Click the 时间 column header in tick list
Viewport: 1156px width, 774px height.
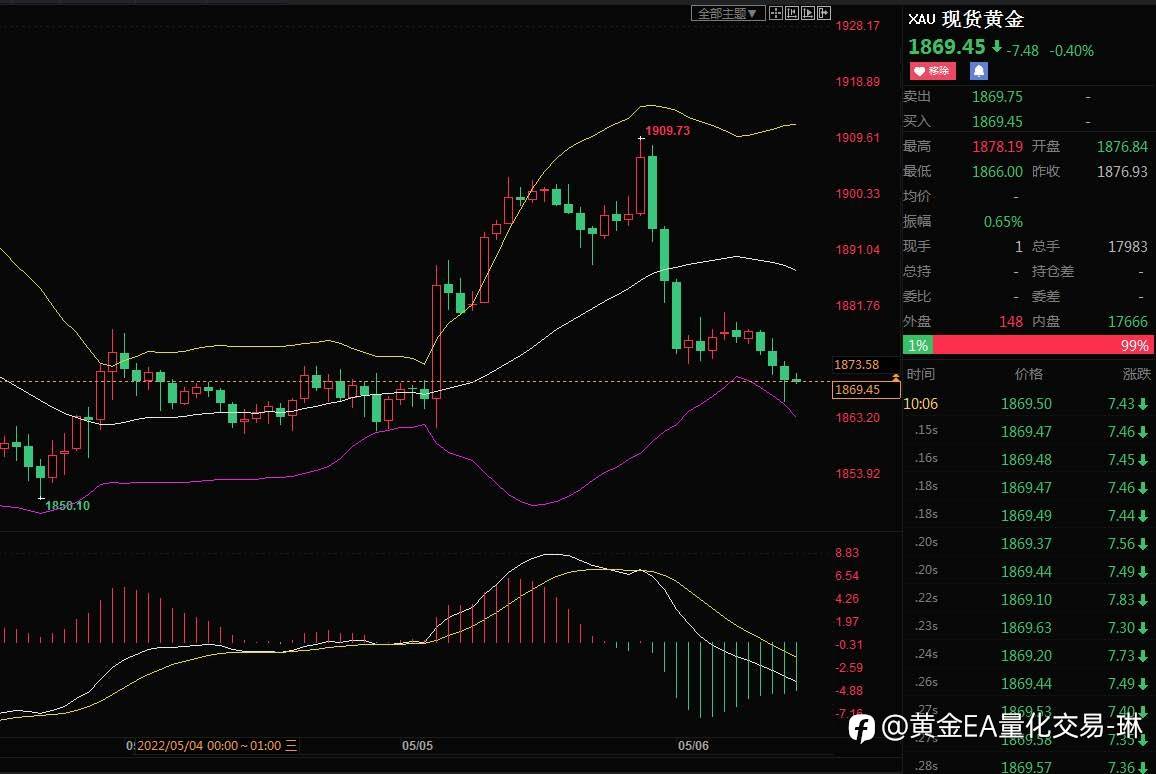coord(920,374)
